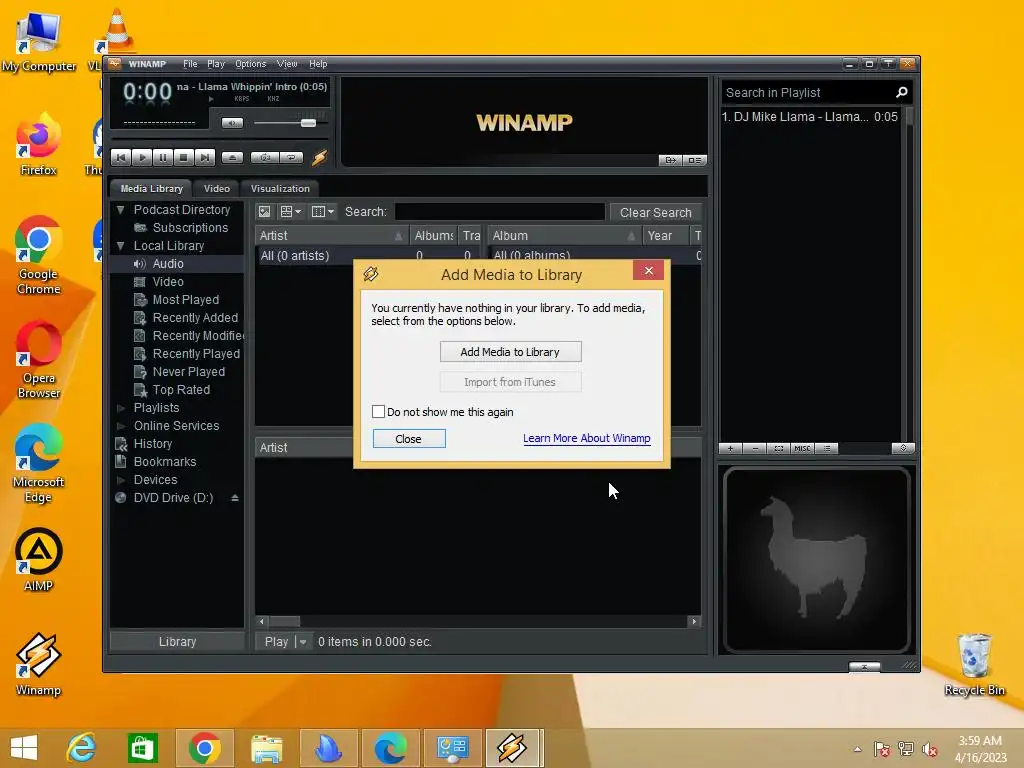Select Video under Local Library
The width and height of the screenshot is (1024, 768).
(168, 281)
